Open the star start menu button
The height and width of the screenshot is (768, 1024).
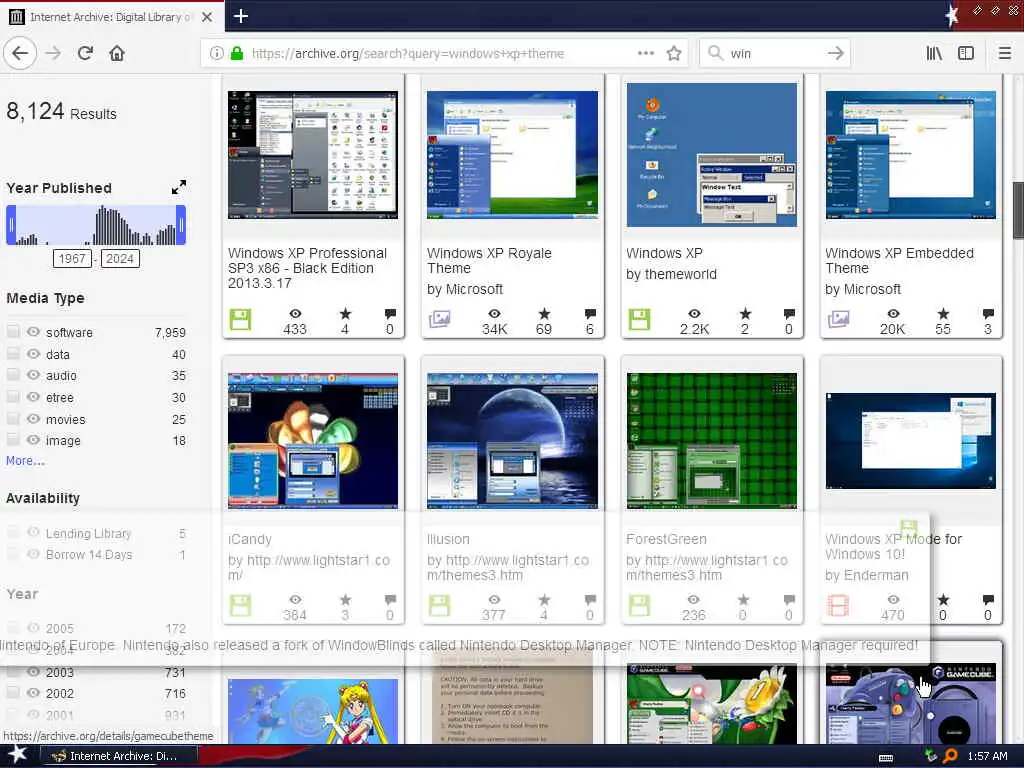(x=18, y=755)
